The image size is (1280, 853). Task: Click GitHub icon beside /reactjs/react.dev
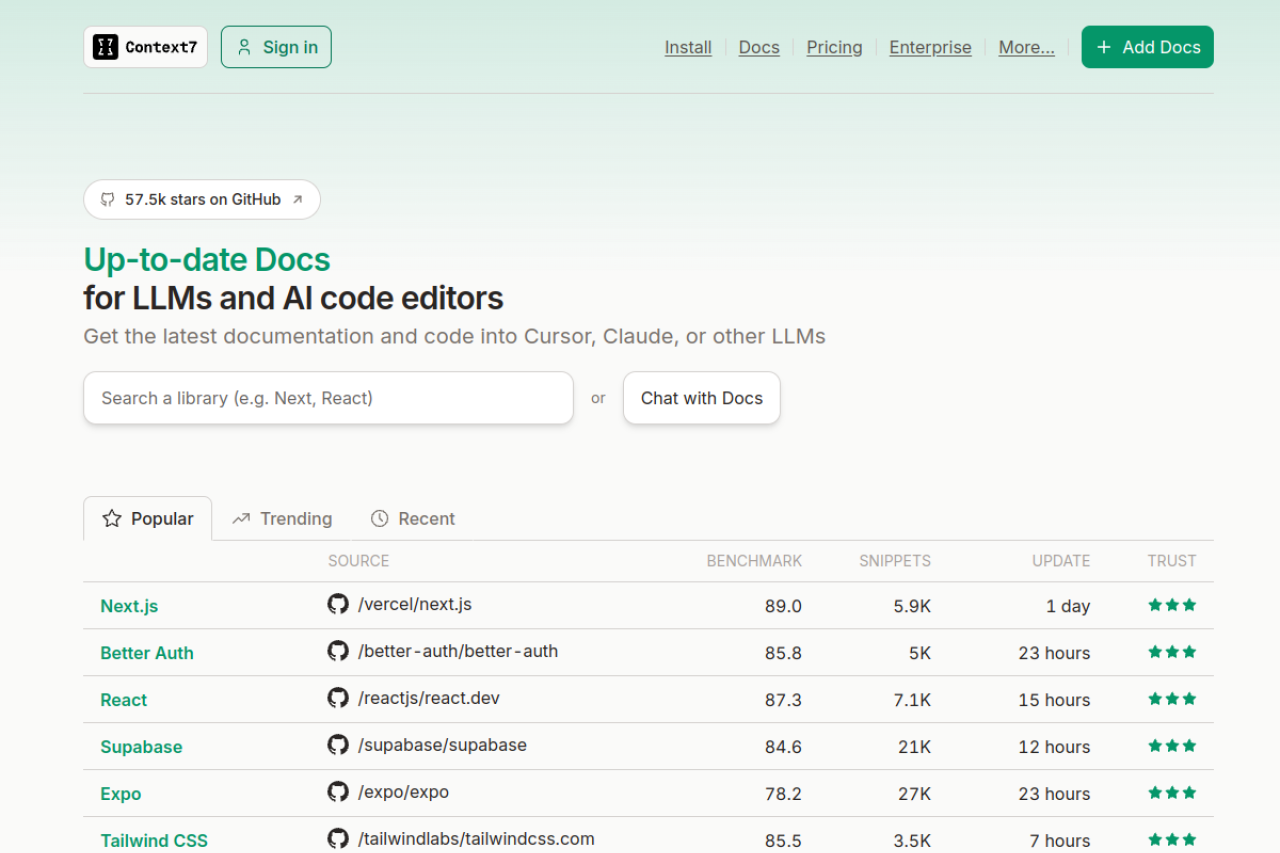tap(338, 698)
